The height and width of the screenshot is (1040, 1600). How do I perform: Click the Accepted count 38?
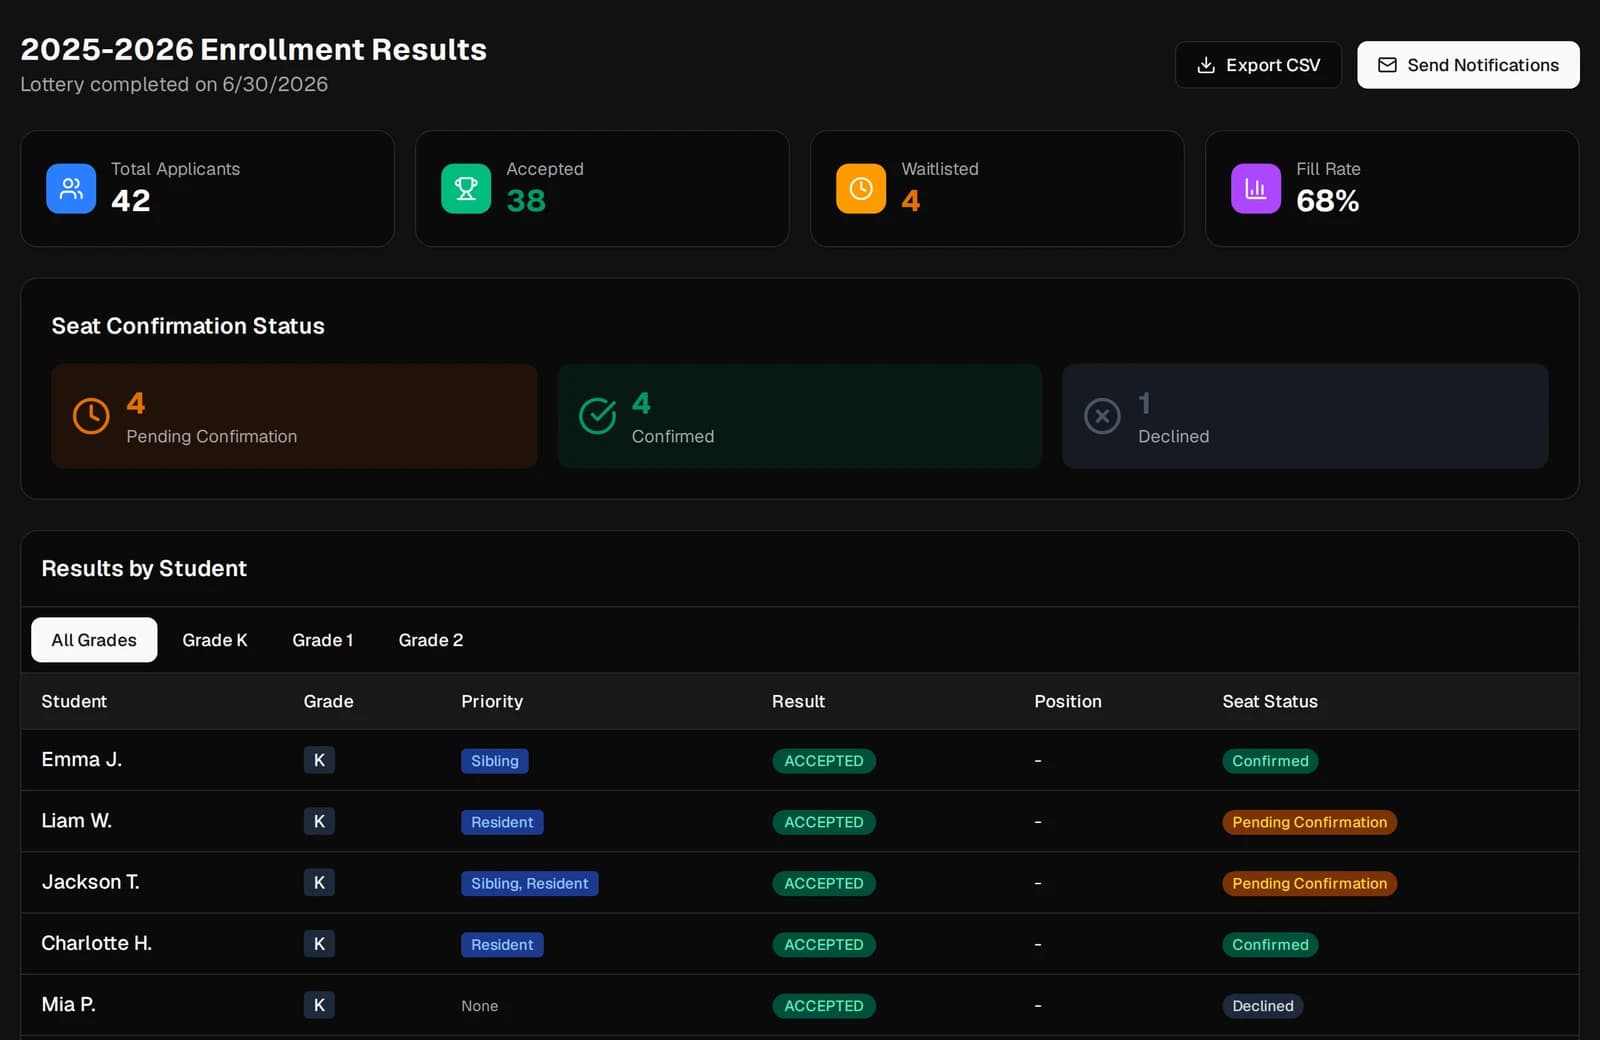[x=526, y=201]
